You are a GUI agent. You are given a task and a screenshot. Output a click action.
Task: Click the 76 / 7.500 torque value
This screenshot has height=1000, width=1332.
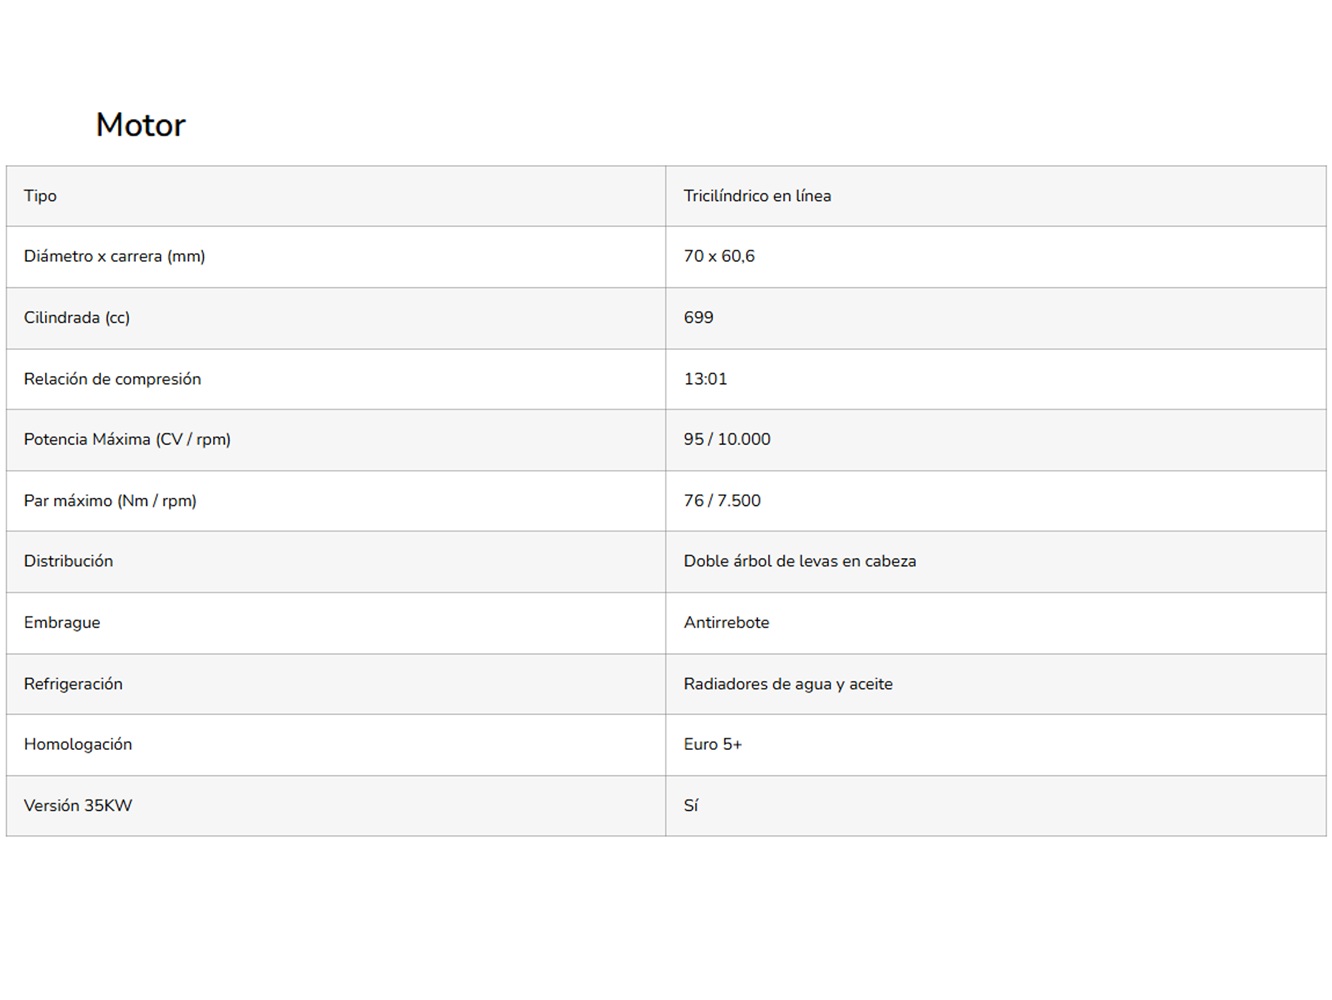pos(722,501)
